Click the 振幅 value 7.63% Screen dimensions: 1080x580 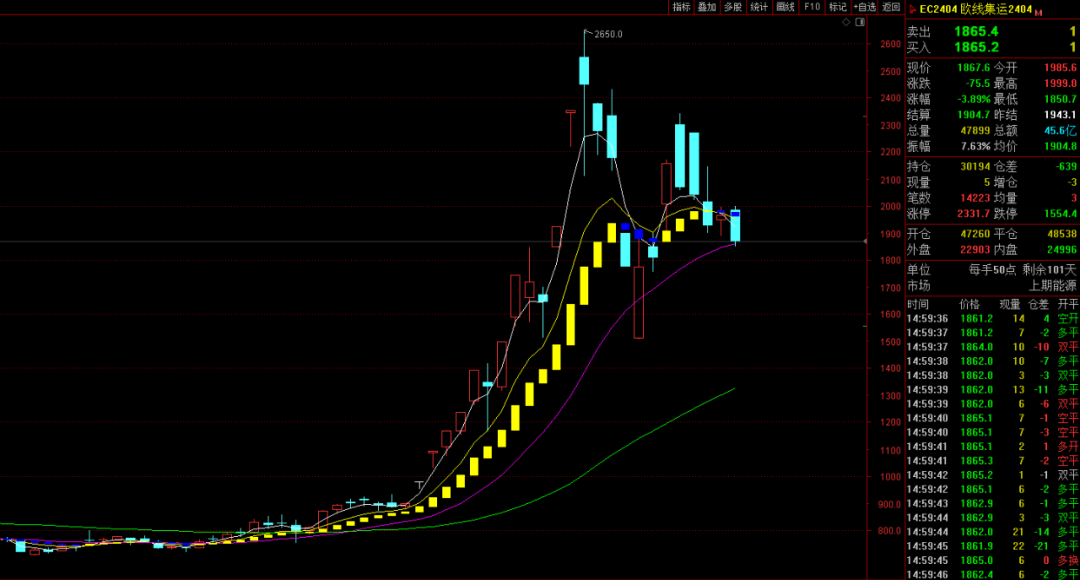pos(975,147)
